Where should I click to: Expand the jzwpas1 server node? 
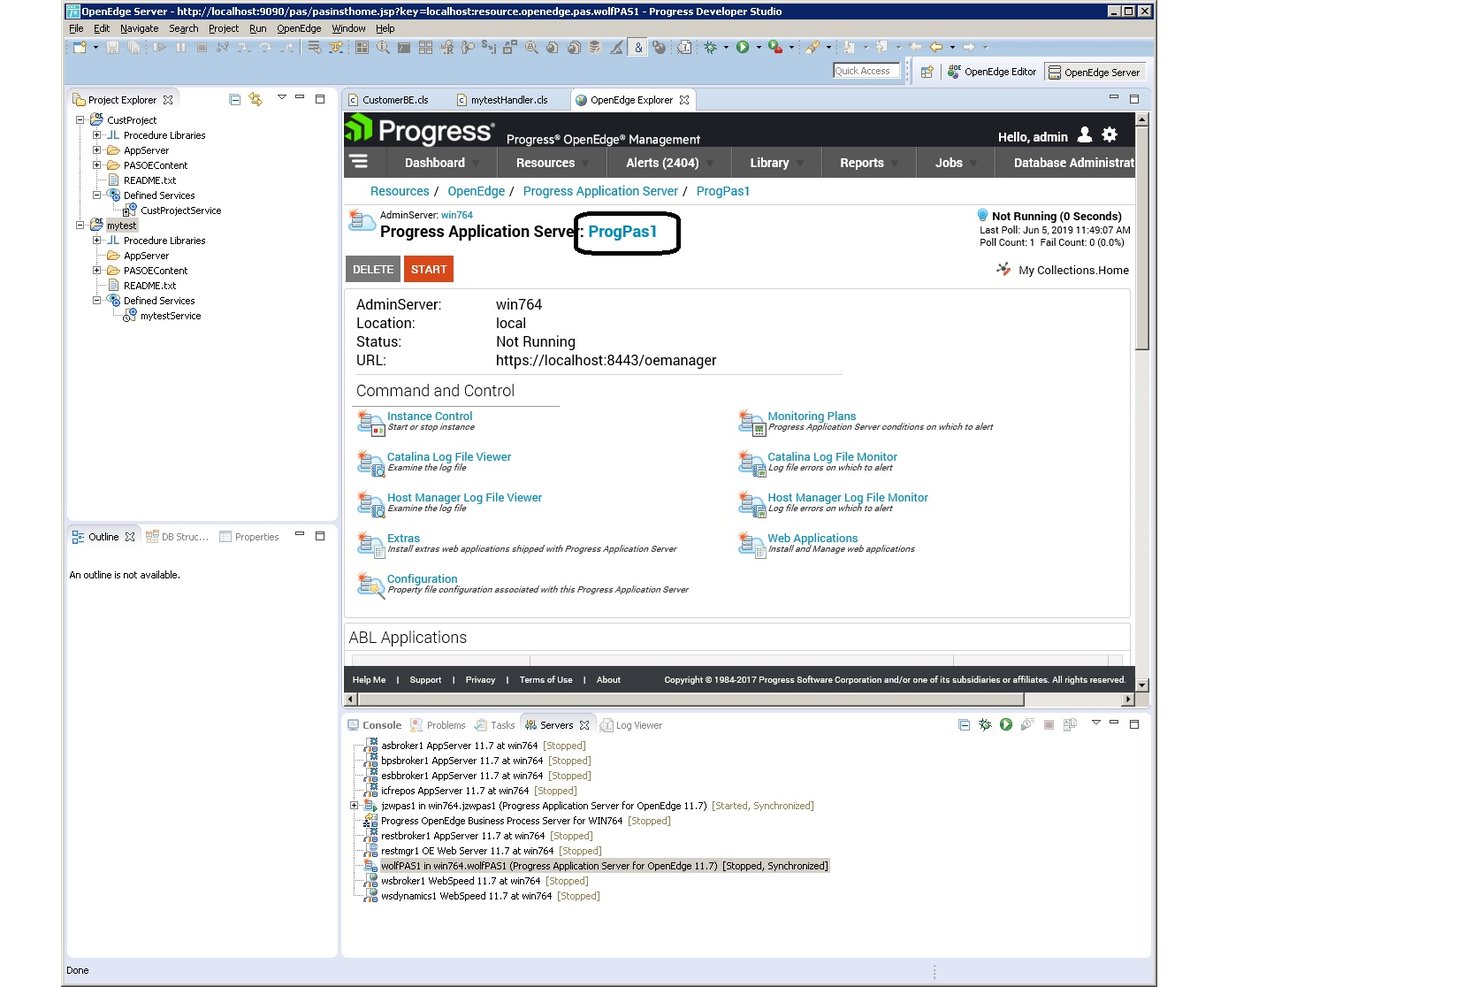[x=354, y=805]
